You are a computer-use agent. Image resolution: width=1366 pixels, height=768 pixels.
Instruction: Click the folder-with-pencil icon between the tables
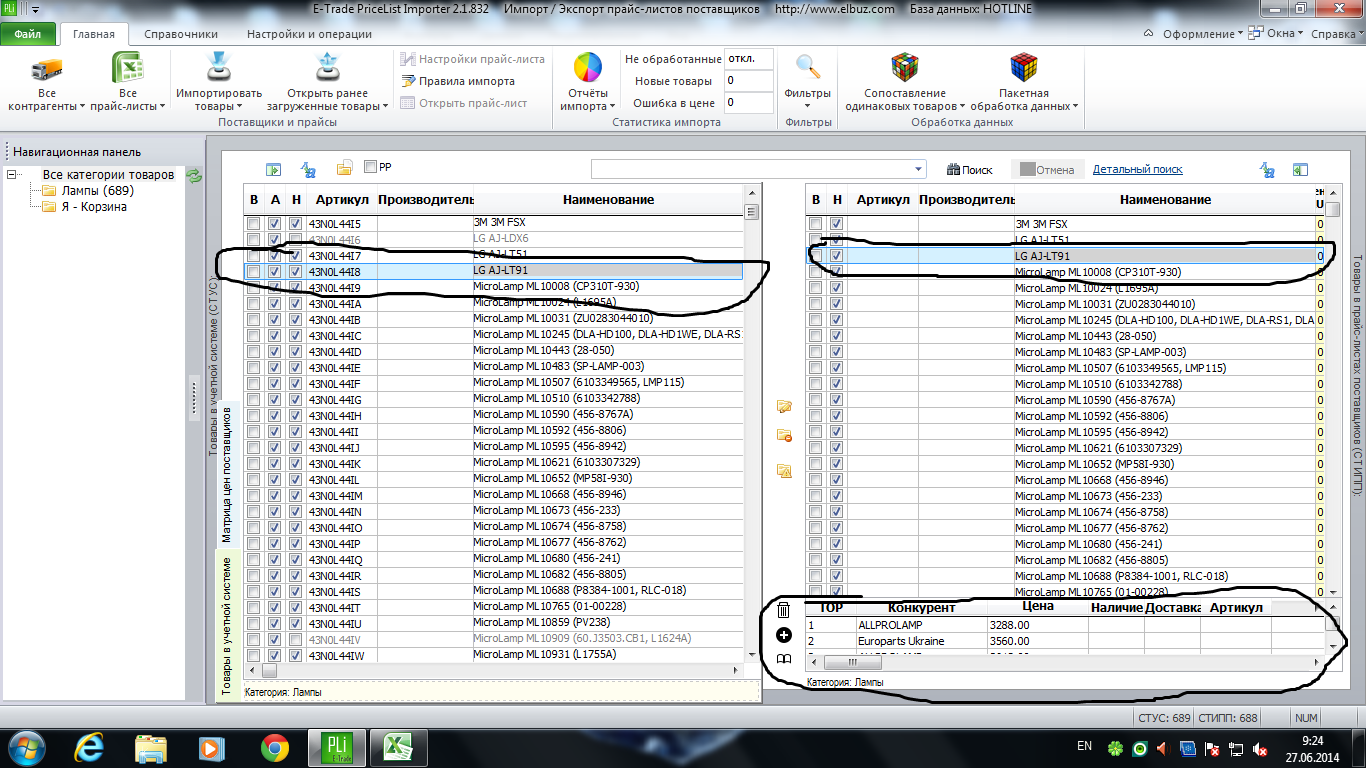pos(784,406)
